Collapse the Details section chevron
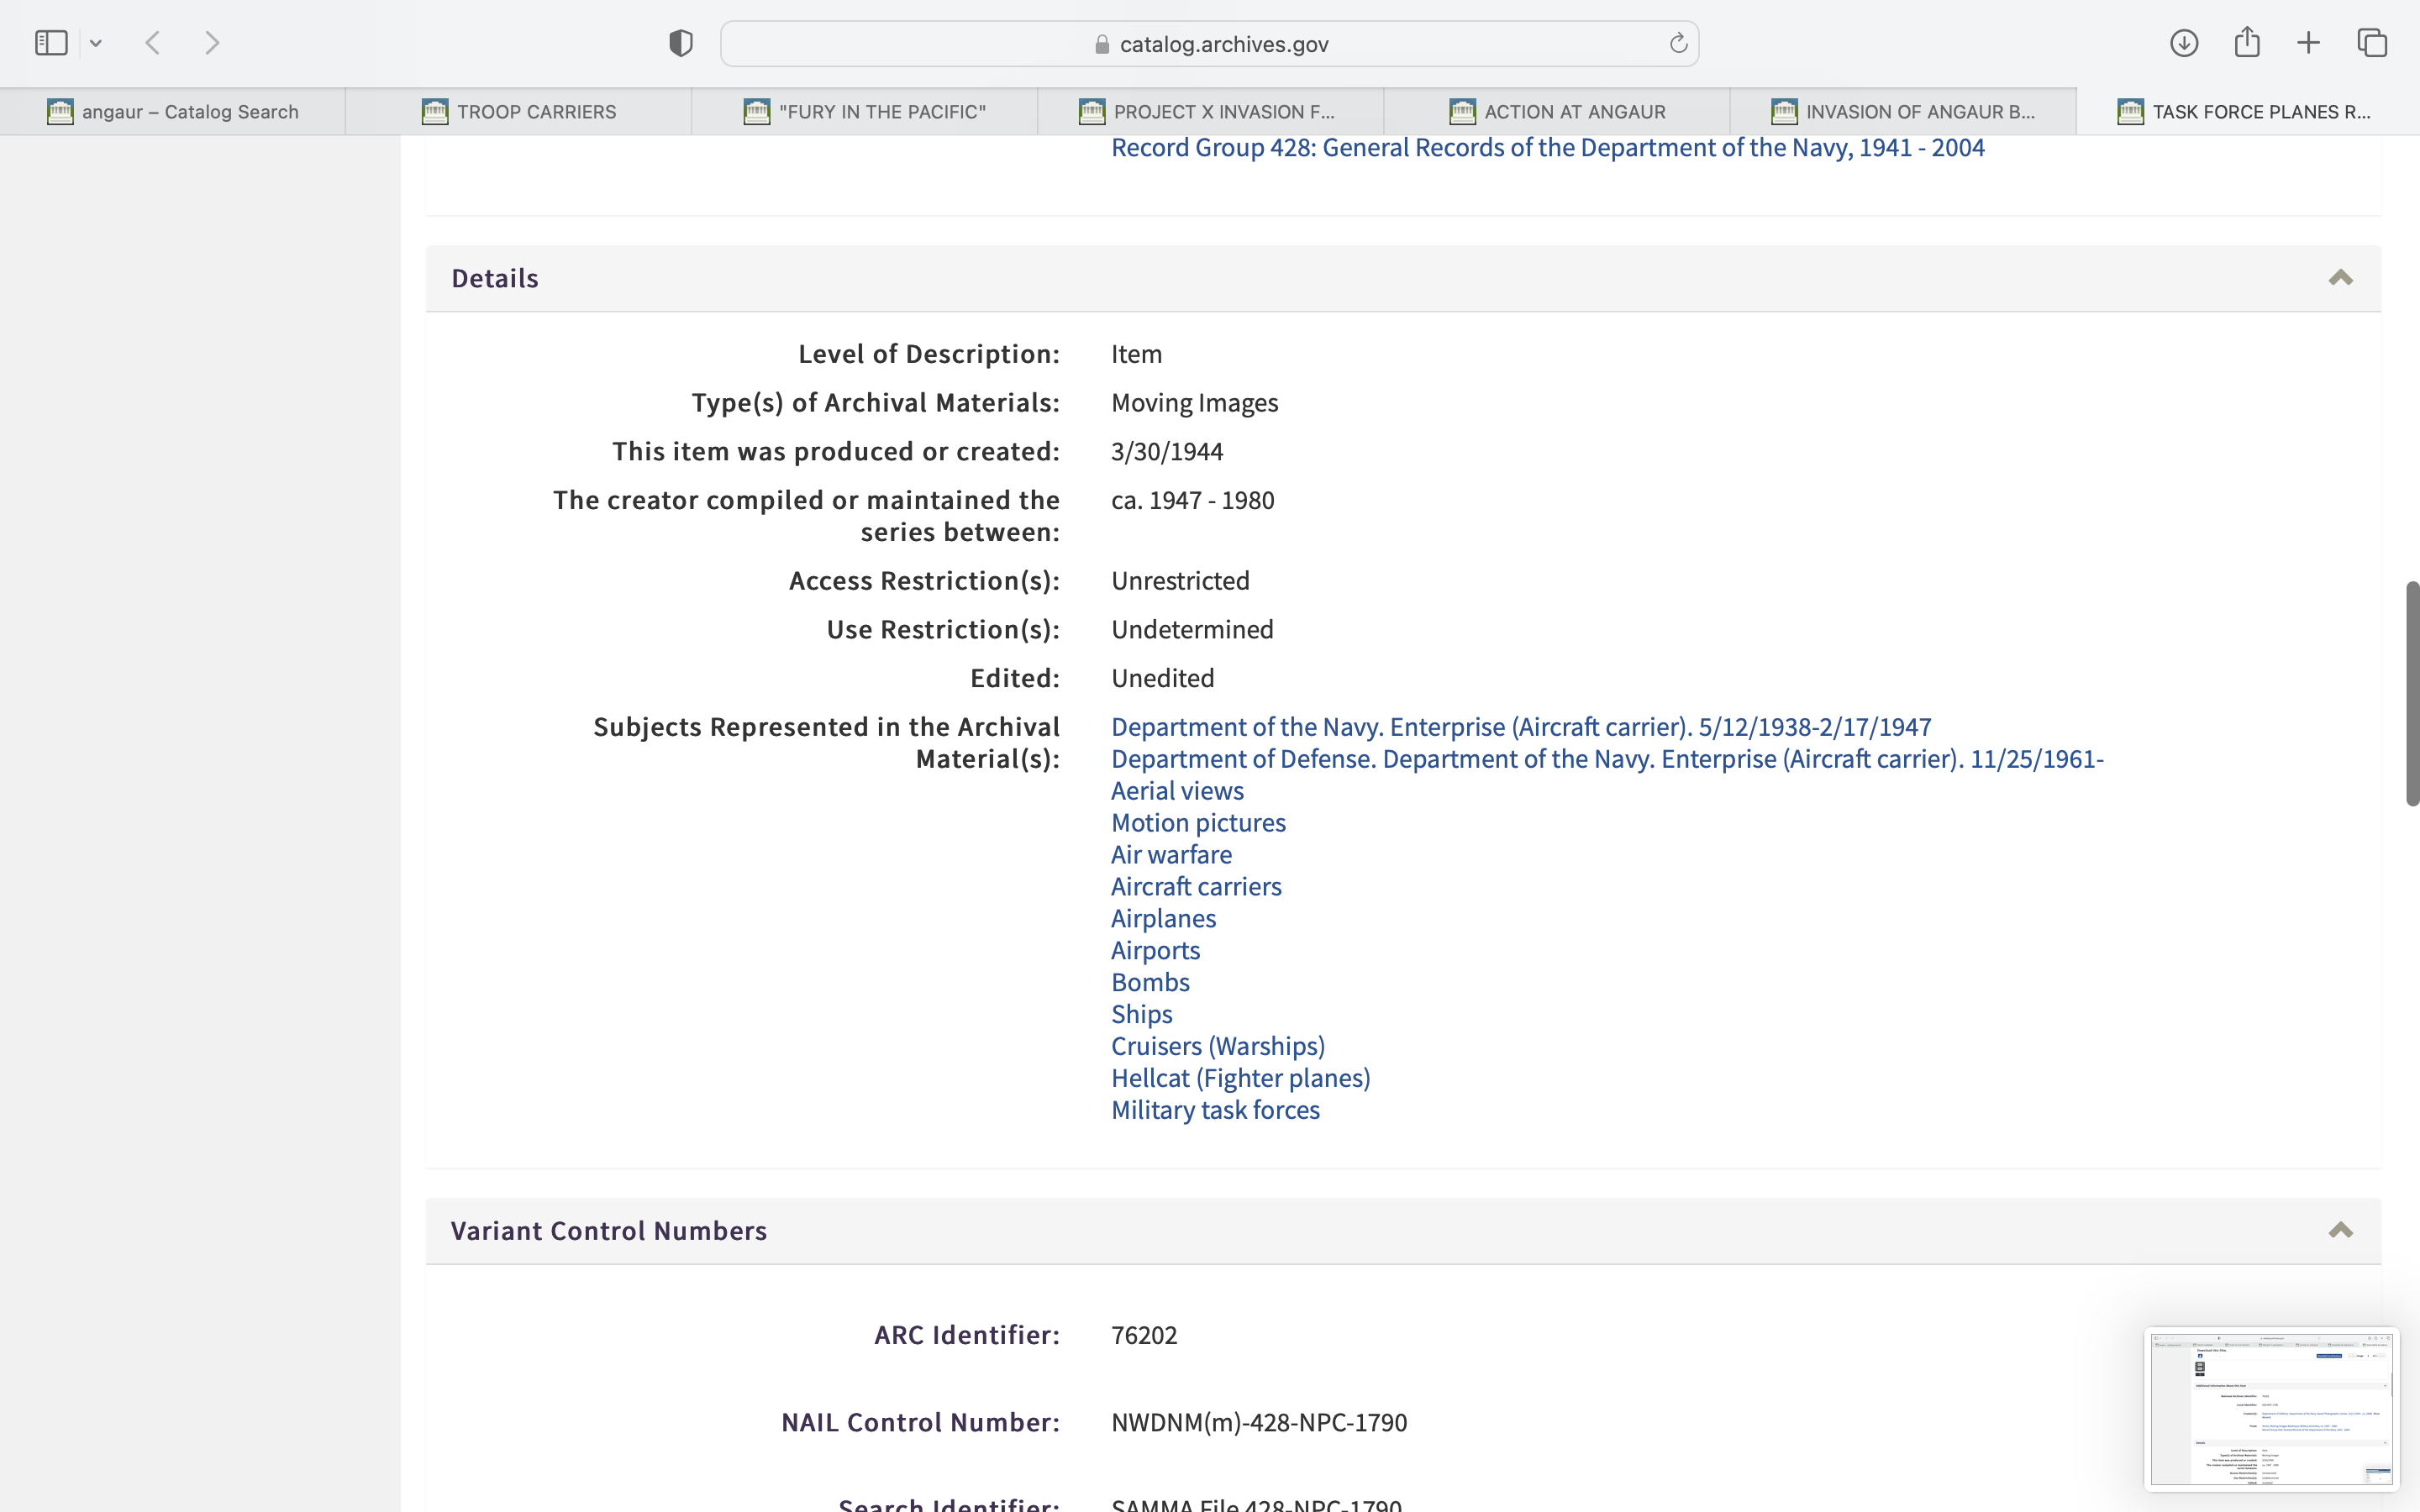Viewport: 2420px width, 1512px height. pyautogui.click(x=2340, y=278)
